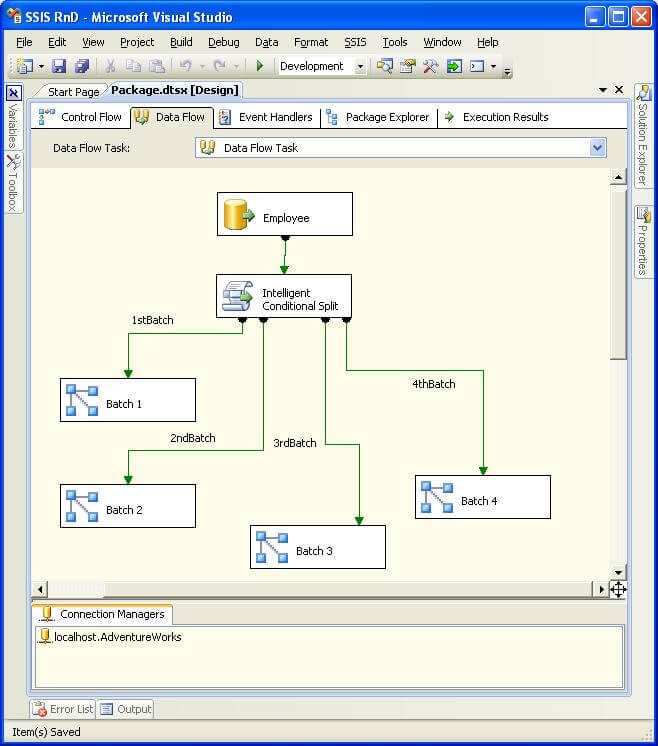Select the 4thBatch path label
This screenshot has height=746, width=658.
point(433,384)
